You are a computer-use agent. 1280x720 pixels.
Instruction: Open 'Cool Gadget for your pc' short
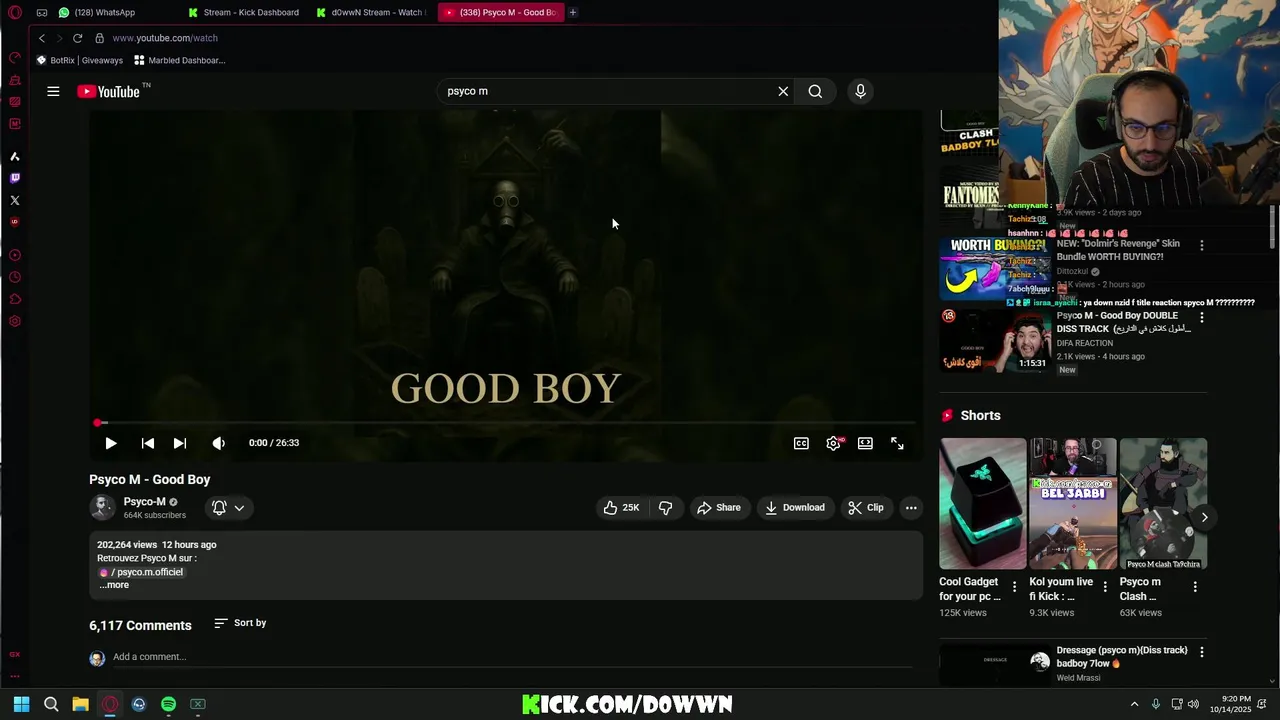[982, 504]
